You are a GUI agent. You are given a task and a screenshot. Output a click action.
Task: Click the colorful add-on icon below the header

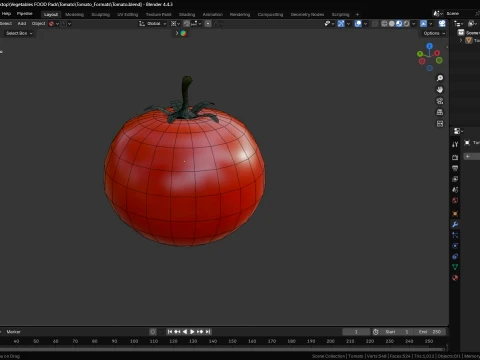point(183,33)
